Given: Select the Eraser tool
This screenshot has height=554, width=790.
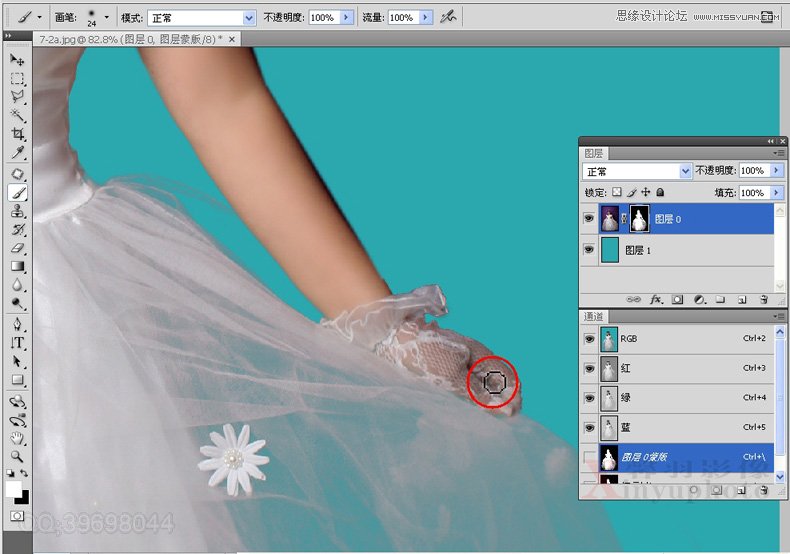Looking at the screenshot, I should (18, 247).
